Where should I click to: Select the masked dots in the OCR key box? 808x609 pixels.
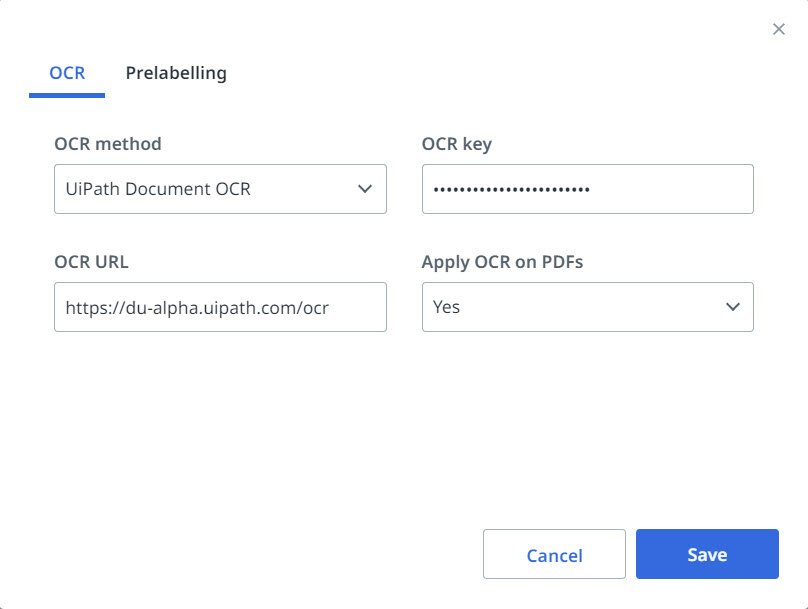click(x=512, y=189)
